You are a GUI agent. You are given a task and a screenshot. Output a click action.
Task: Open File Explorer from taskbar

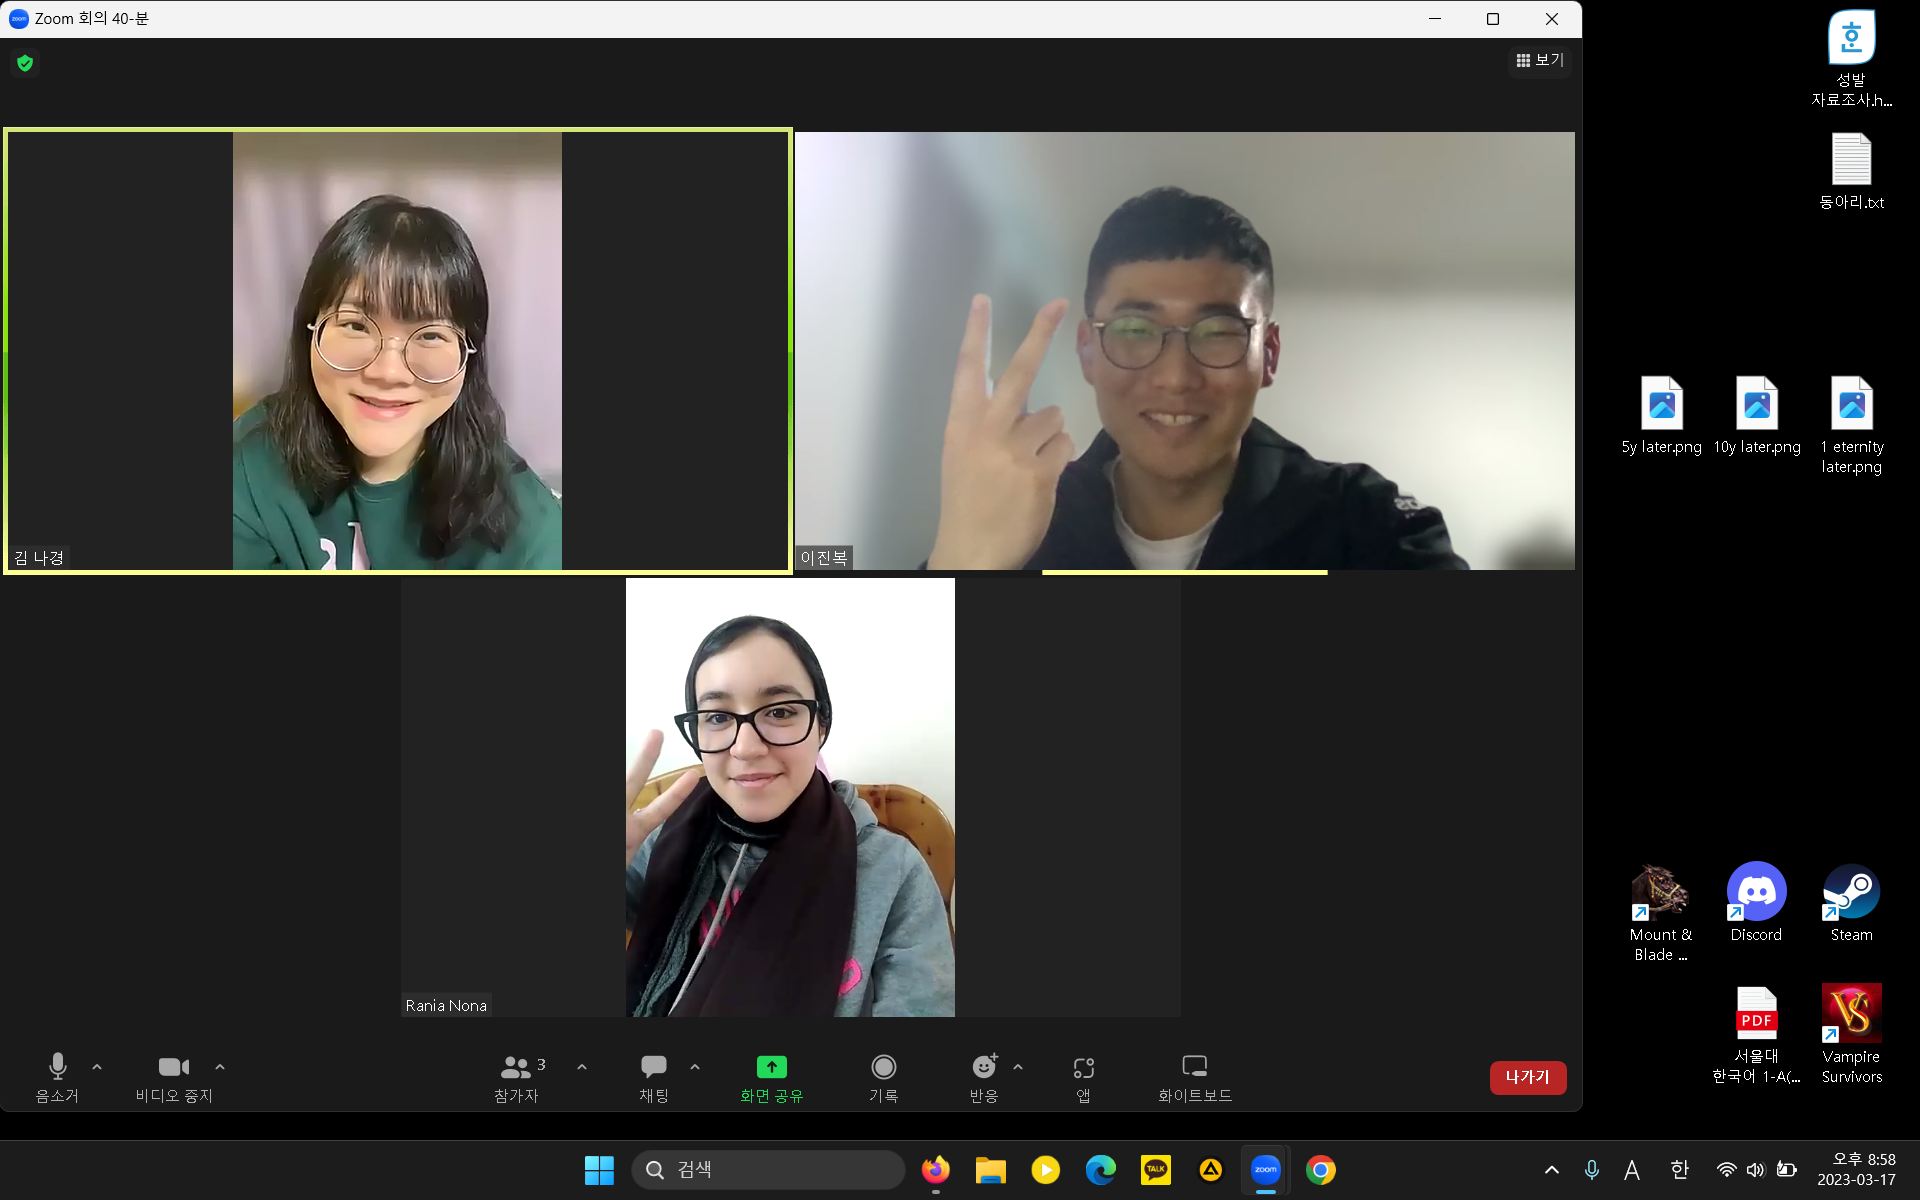point(991,1170)
